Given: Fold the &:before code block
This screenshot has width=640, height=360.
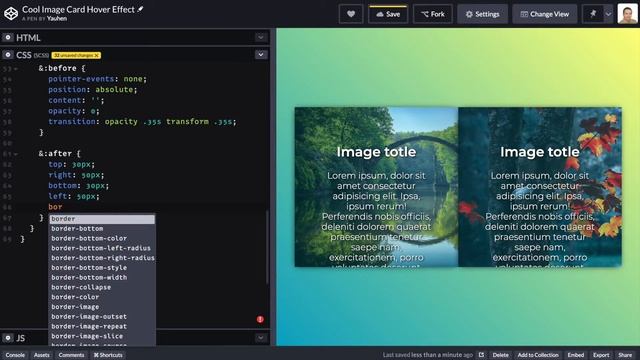Looking at the screenshot, I should pos(16,69).
